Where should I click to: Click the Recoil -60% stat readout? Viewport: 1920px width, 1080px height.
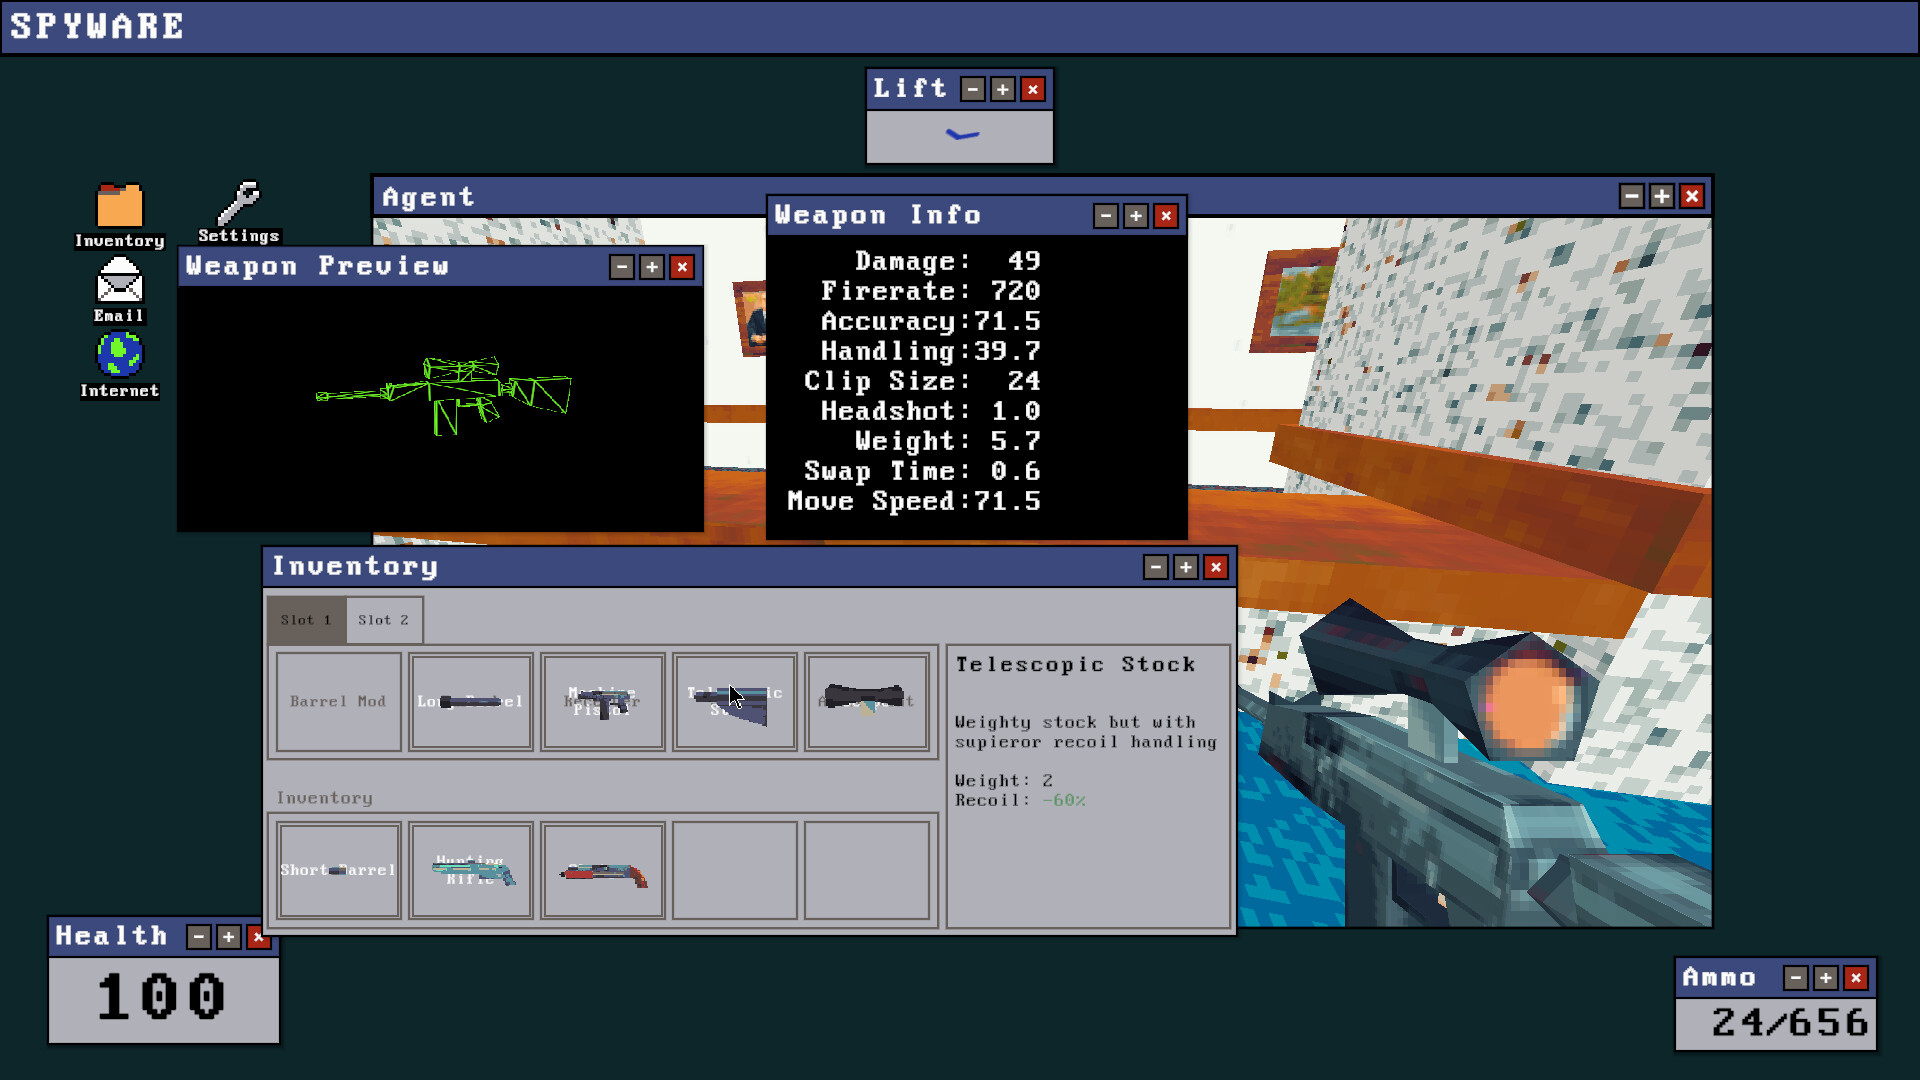tap(1018, 800)
